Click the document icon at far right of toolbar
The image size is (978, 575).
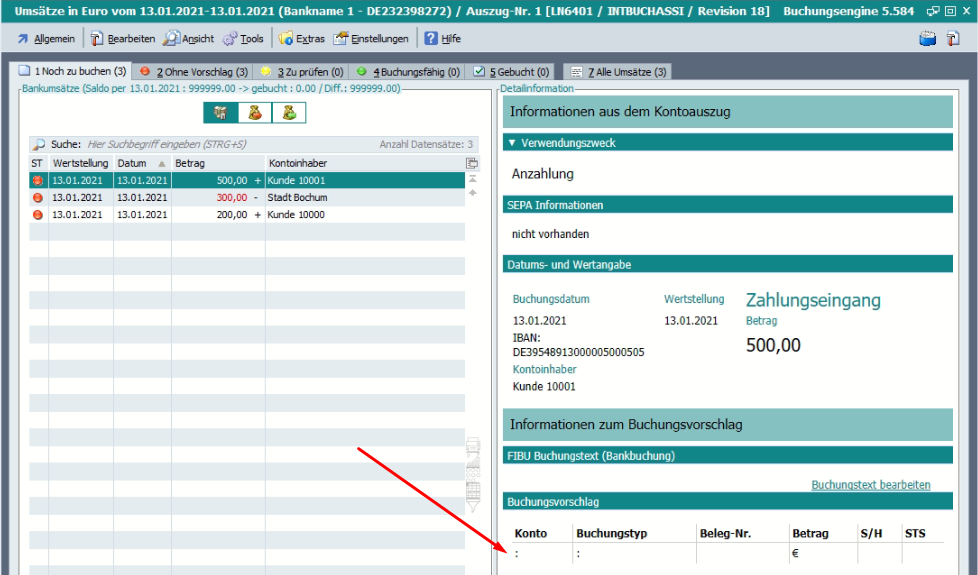click(x=953, y=39)
